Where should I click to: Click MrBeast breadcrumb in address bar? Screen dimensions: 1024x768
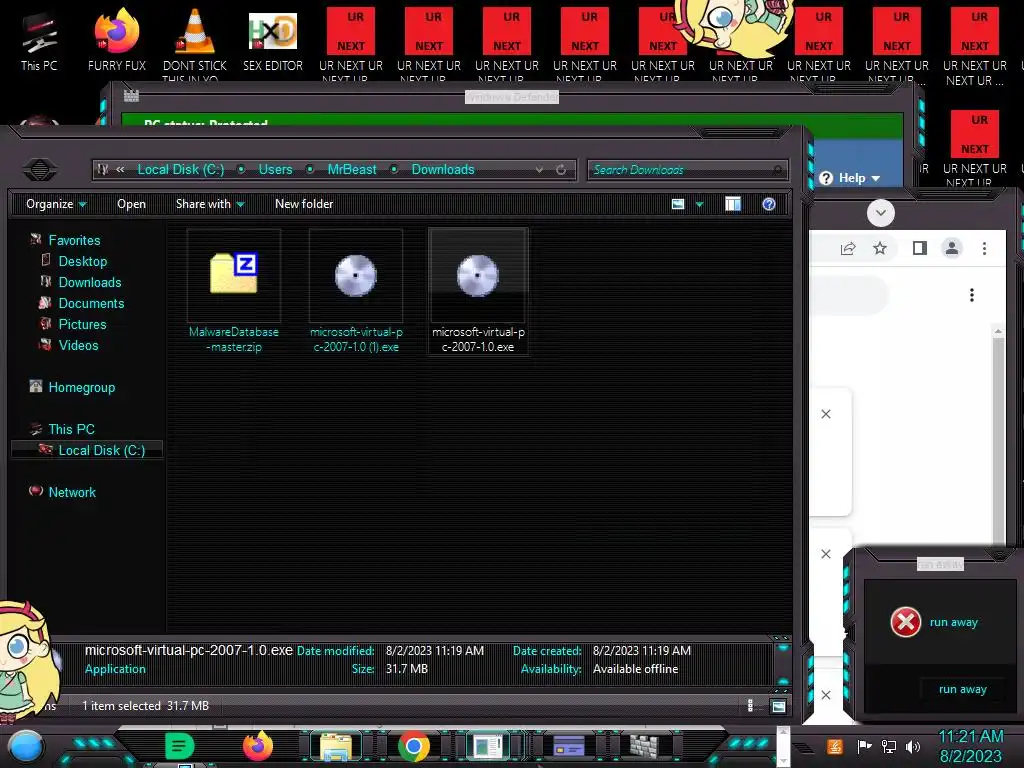point(352,169)
